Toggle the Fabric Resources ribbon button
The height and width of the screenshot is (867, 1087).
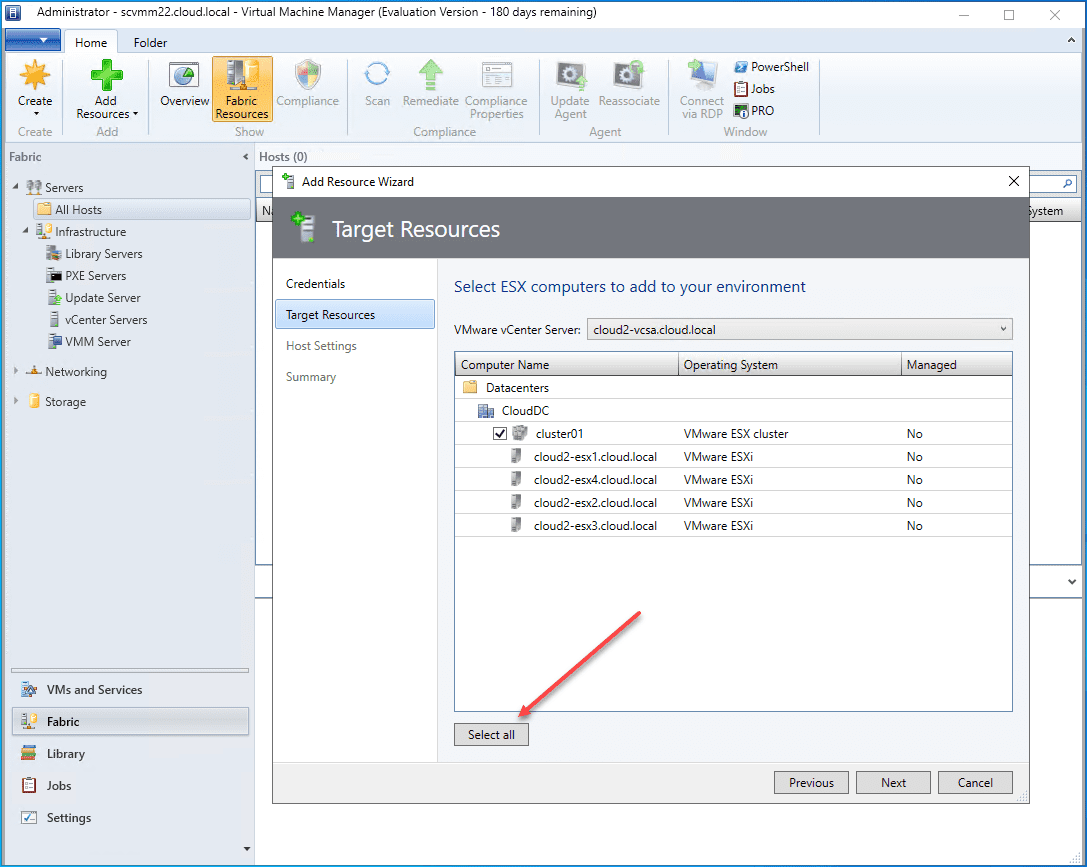click(242, 88)
